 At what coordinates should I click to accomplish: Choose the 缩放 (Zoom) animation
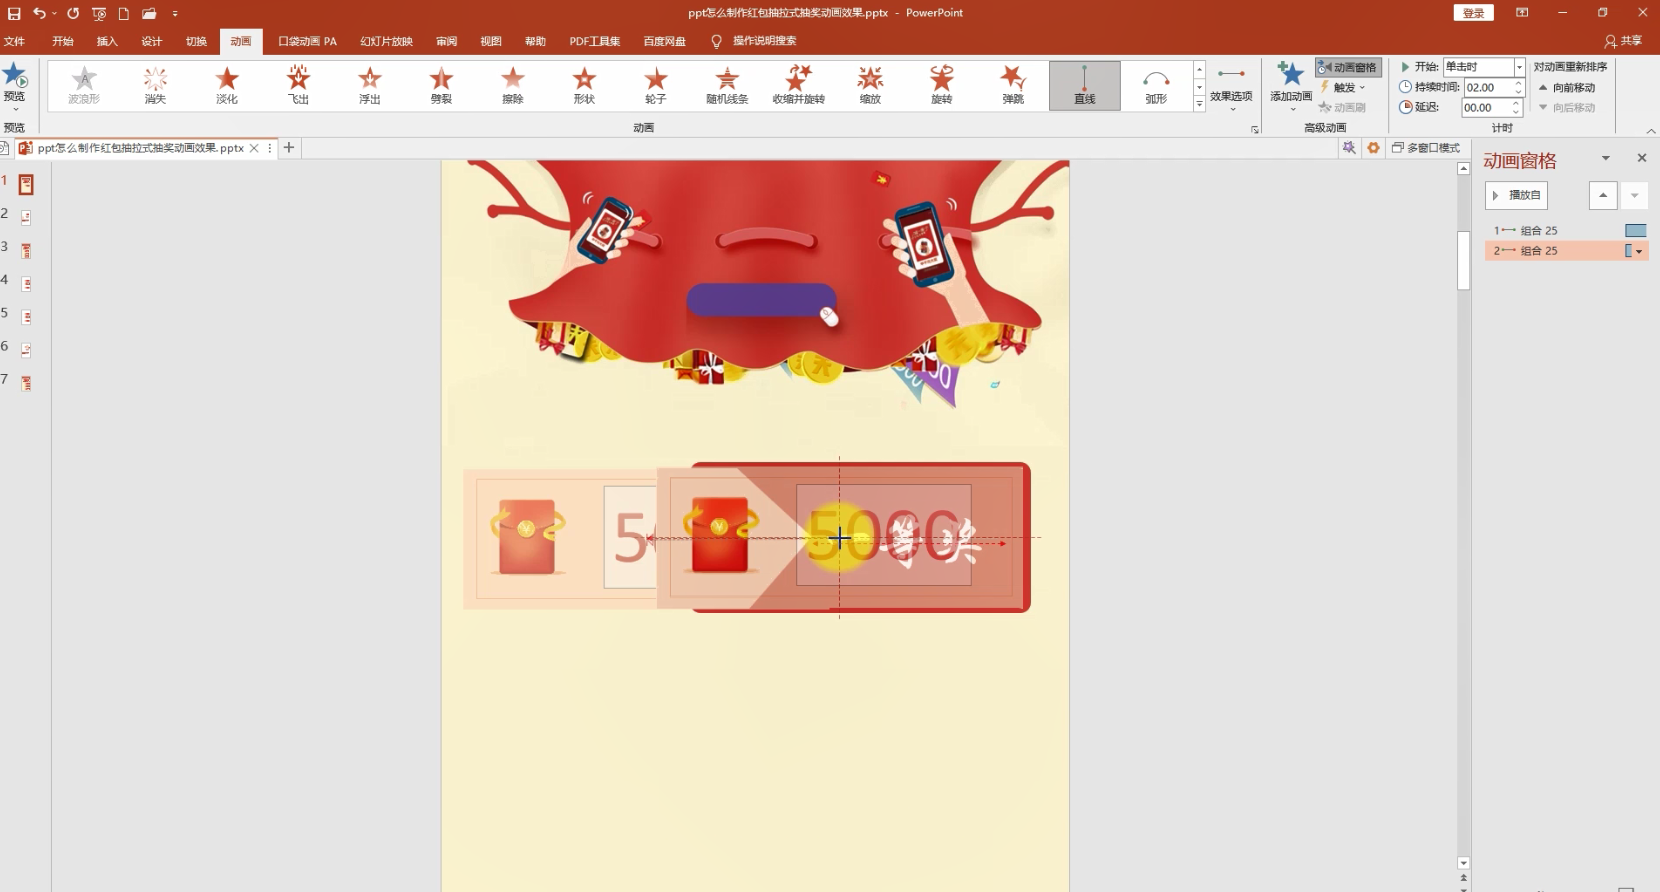pyautogui.click(x=870, y=85)
